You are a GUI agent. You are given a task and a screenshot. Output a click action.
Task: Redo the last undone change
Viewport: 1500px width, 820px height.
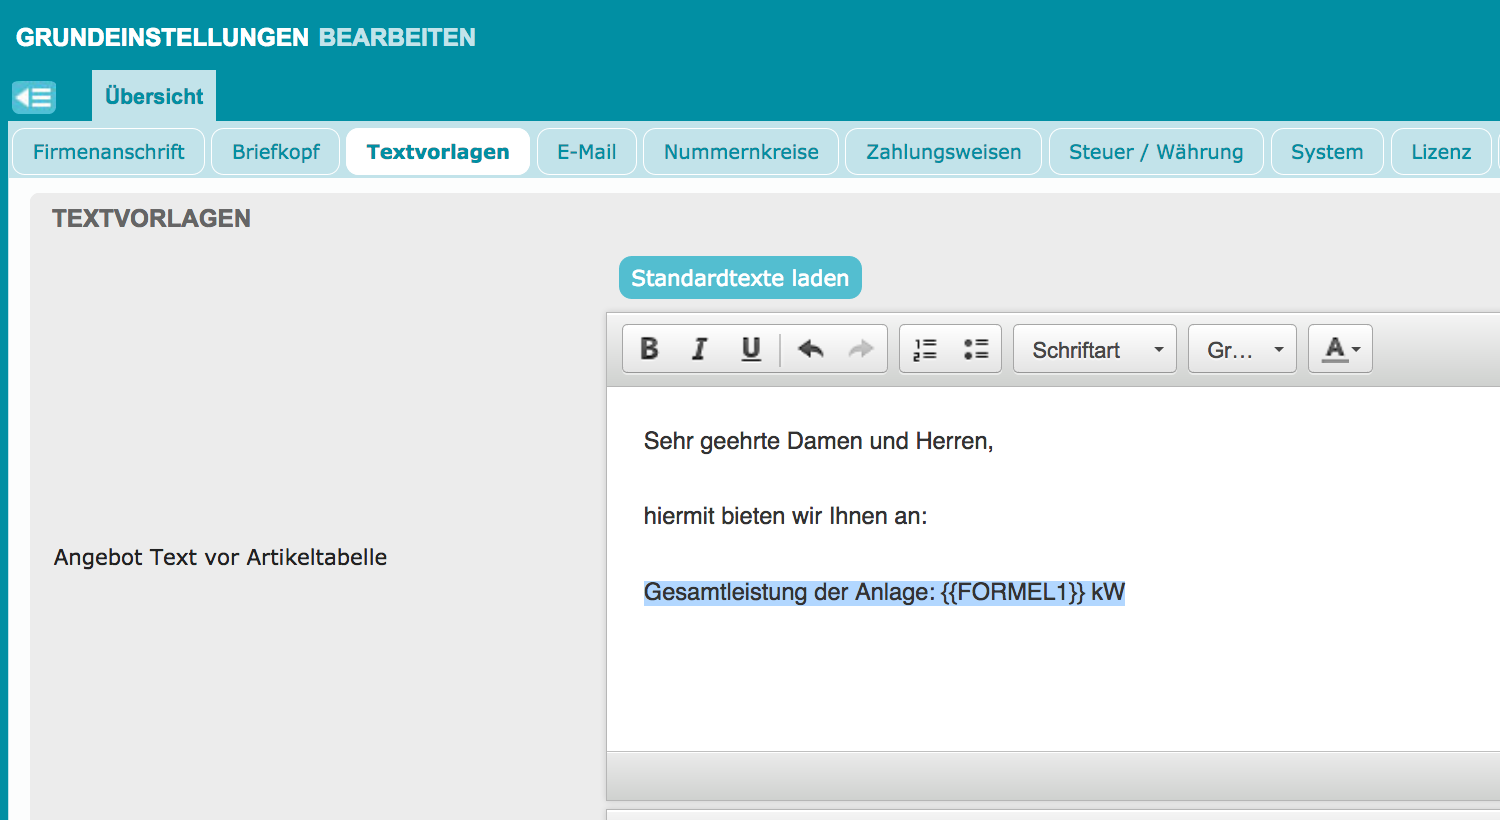point(860,349)
